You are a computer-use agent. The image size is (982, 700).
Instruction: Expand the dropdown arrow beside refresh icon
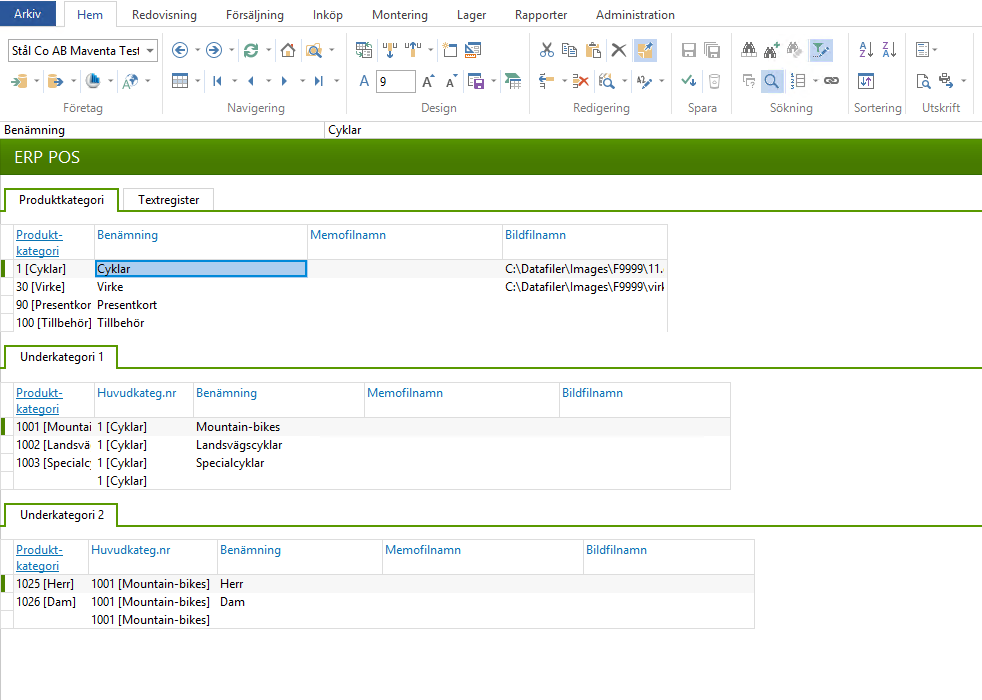coord(268,50)
